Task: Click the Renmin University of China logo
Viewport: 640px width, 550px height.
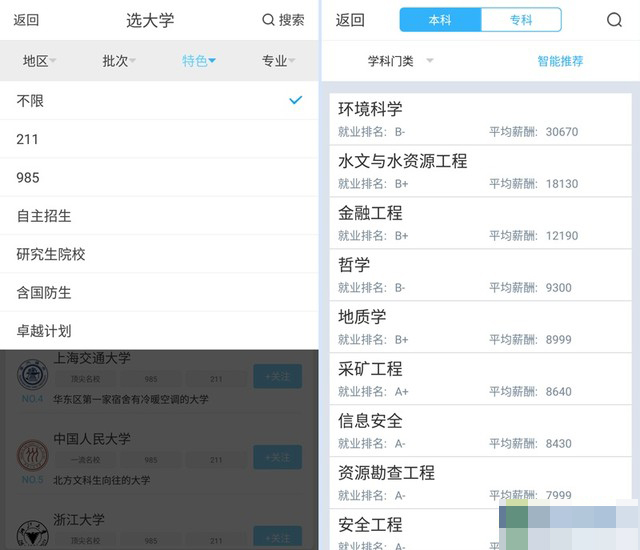Action: [33, 455]
